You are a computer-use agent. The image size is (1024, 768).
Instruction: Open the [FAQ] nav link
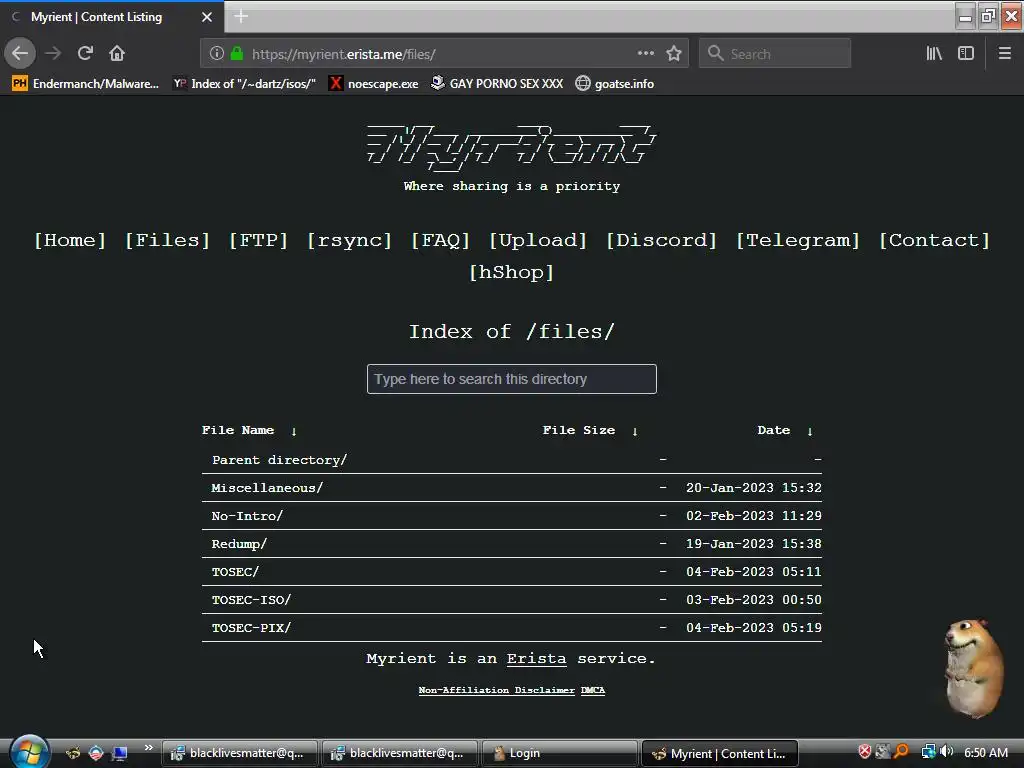pos(441,240)
